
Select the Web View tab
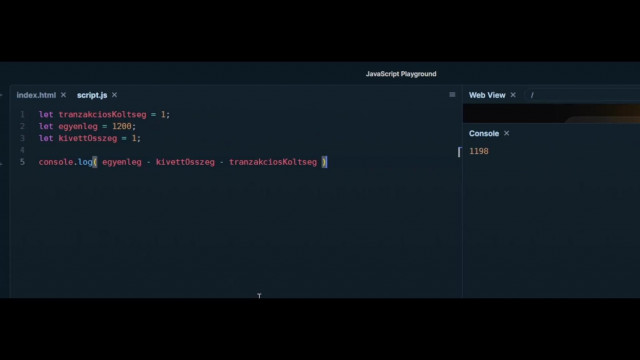coord(487,95)
